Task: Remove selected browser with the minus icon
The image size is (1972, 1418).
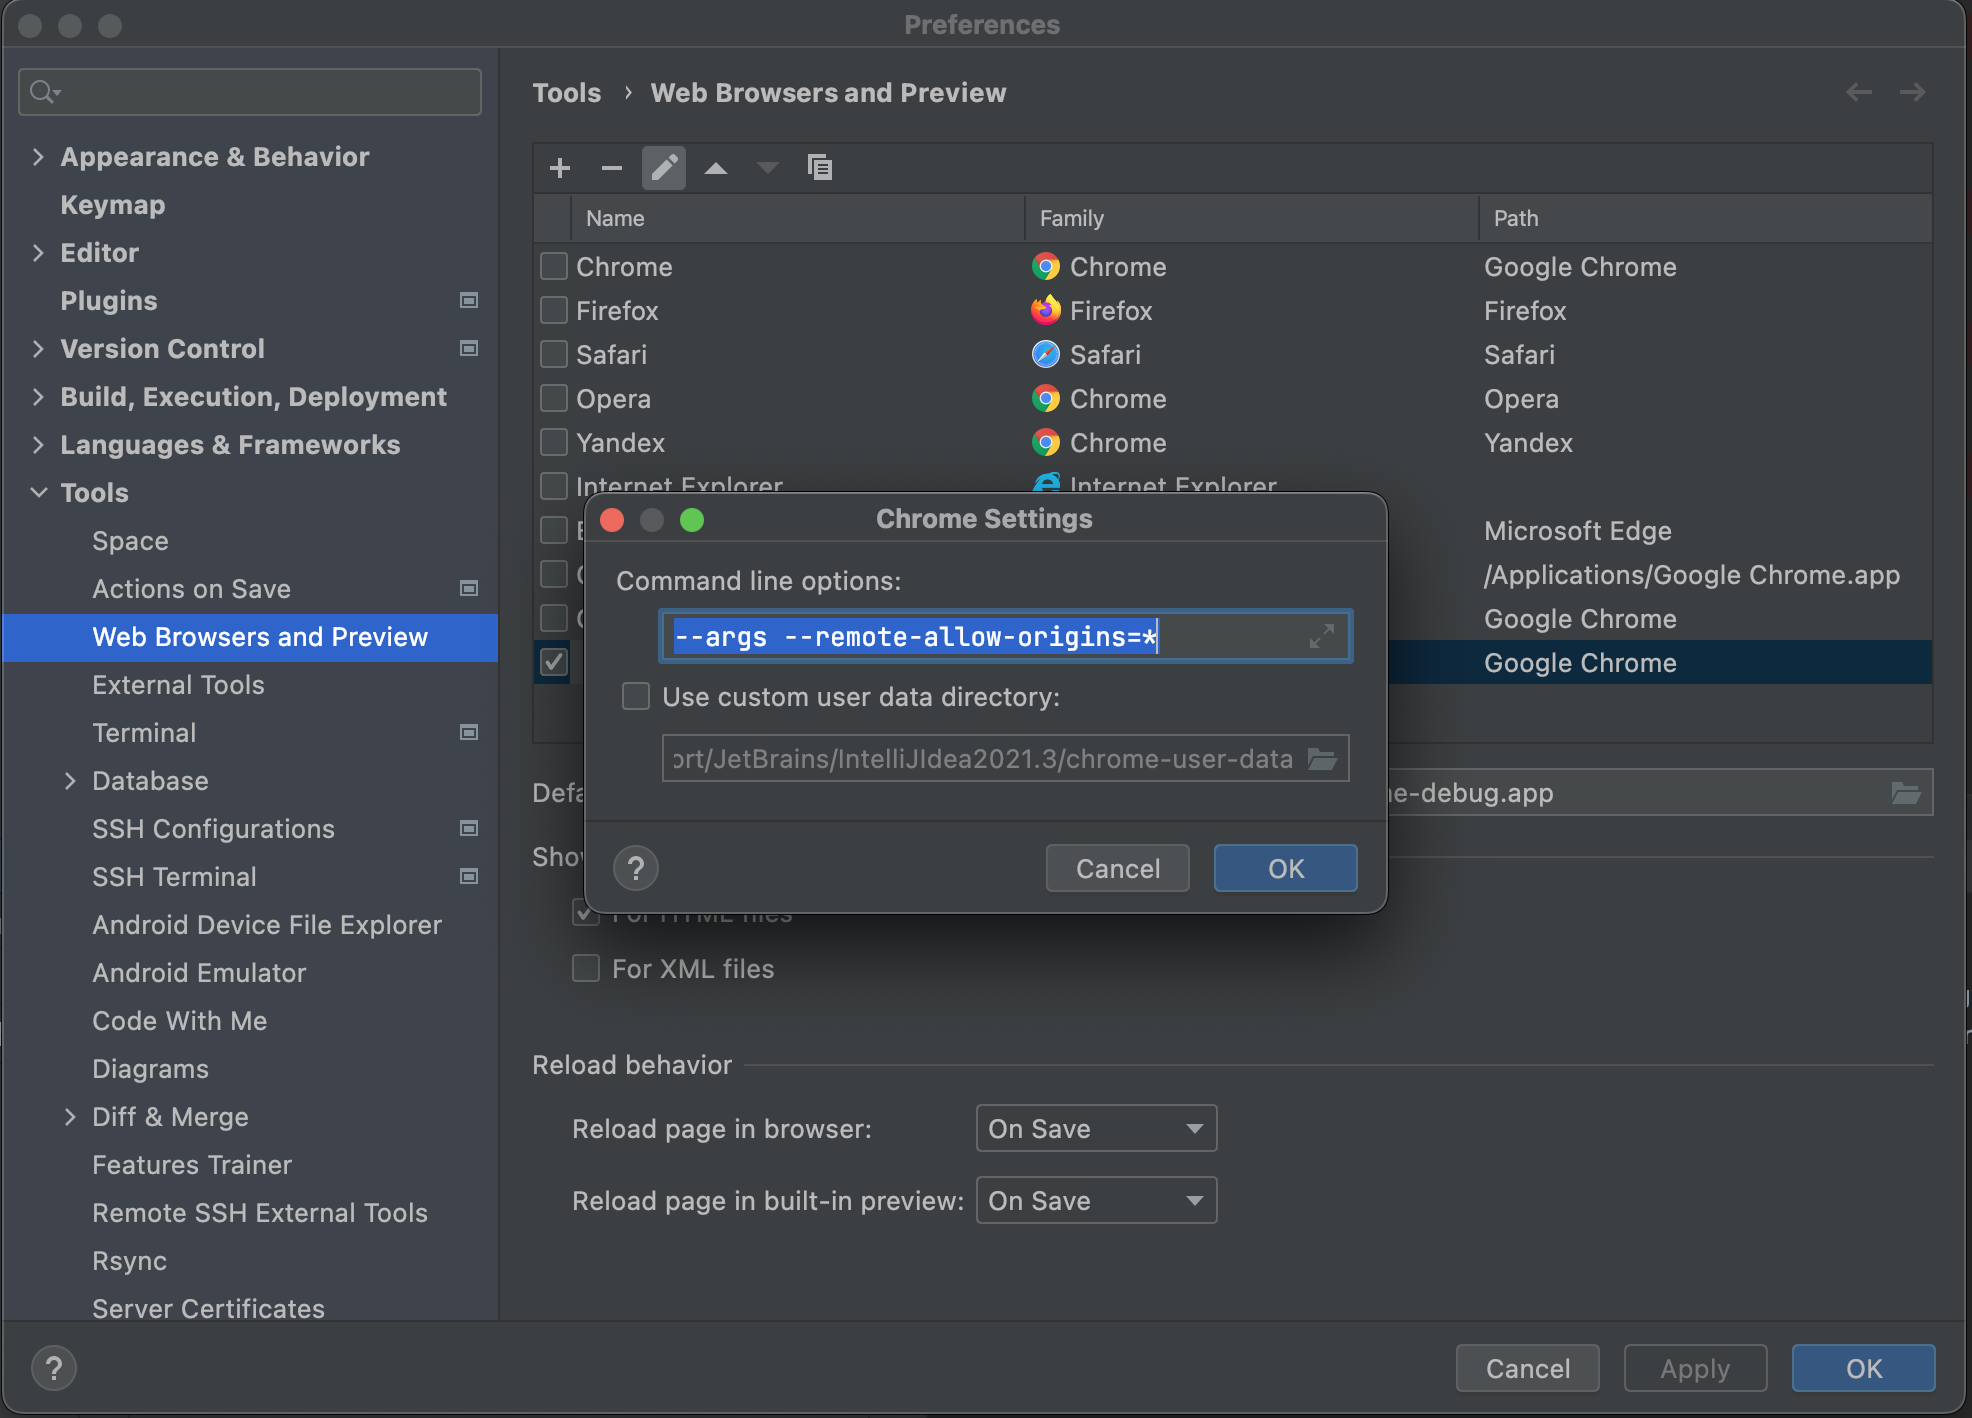Action: tap(612, 168)
